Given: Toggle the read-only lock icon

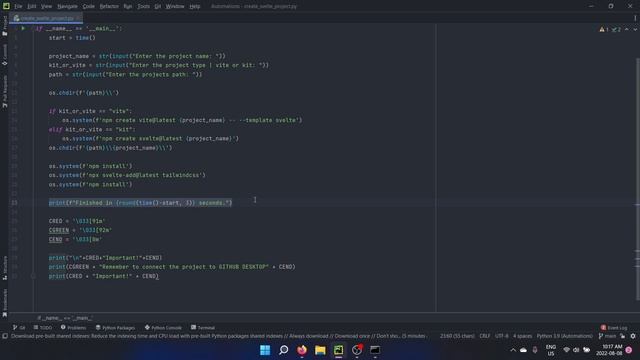Looking at the screenshot, I should (x=622, y=336).
